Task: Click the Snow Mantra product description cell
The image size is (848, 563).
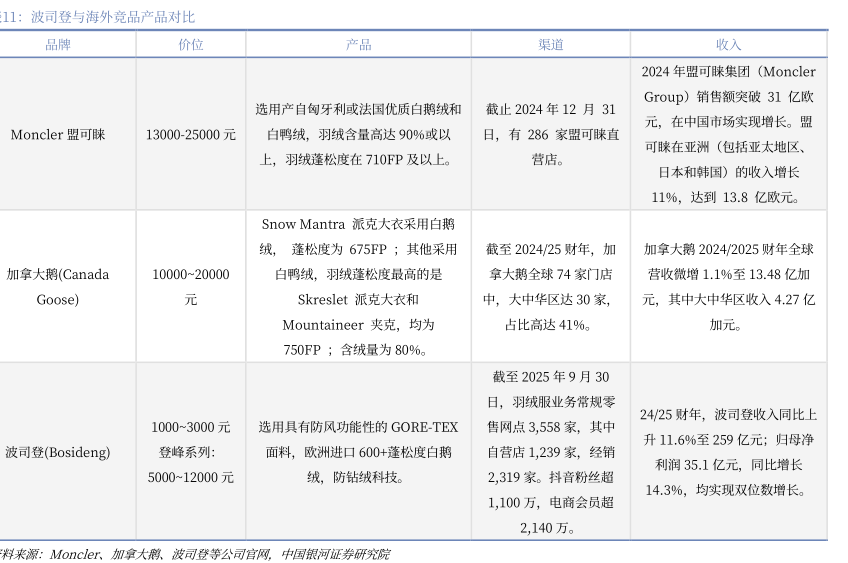Action: 358,286
